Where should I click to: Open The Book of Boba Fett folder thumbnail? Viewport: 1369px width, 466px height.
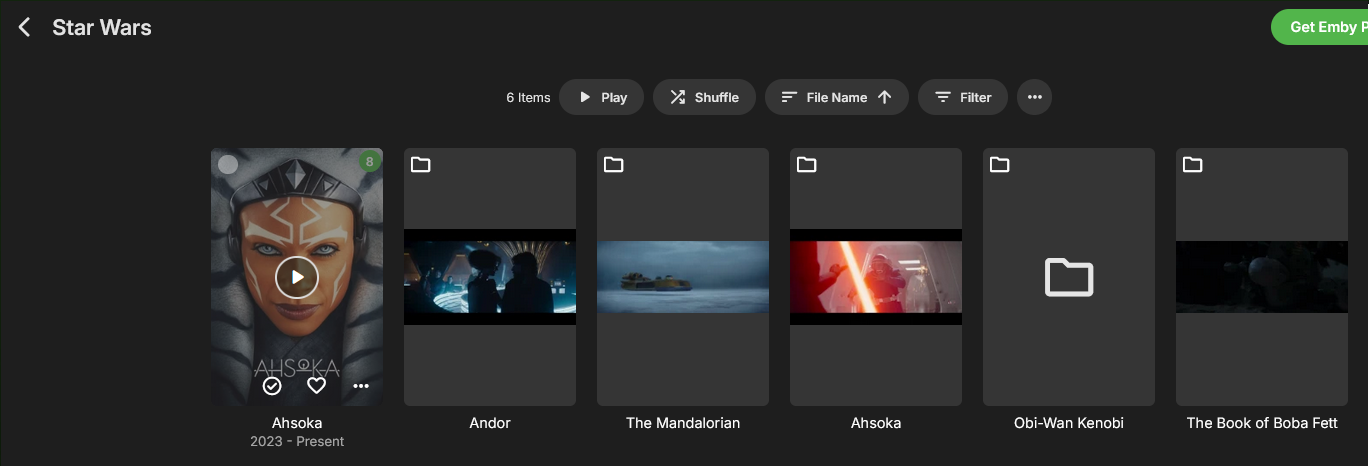point(1262,277)
